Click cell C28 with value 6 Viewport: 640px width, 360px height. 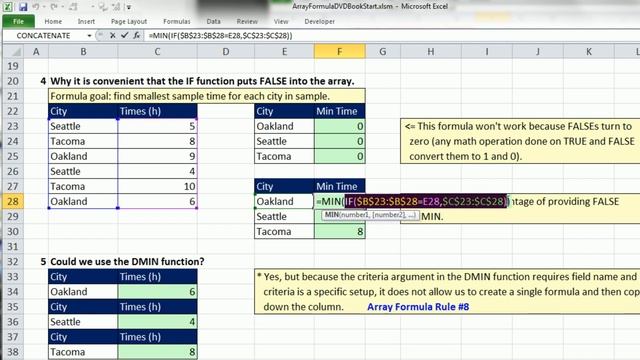click(157, 201)
